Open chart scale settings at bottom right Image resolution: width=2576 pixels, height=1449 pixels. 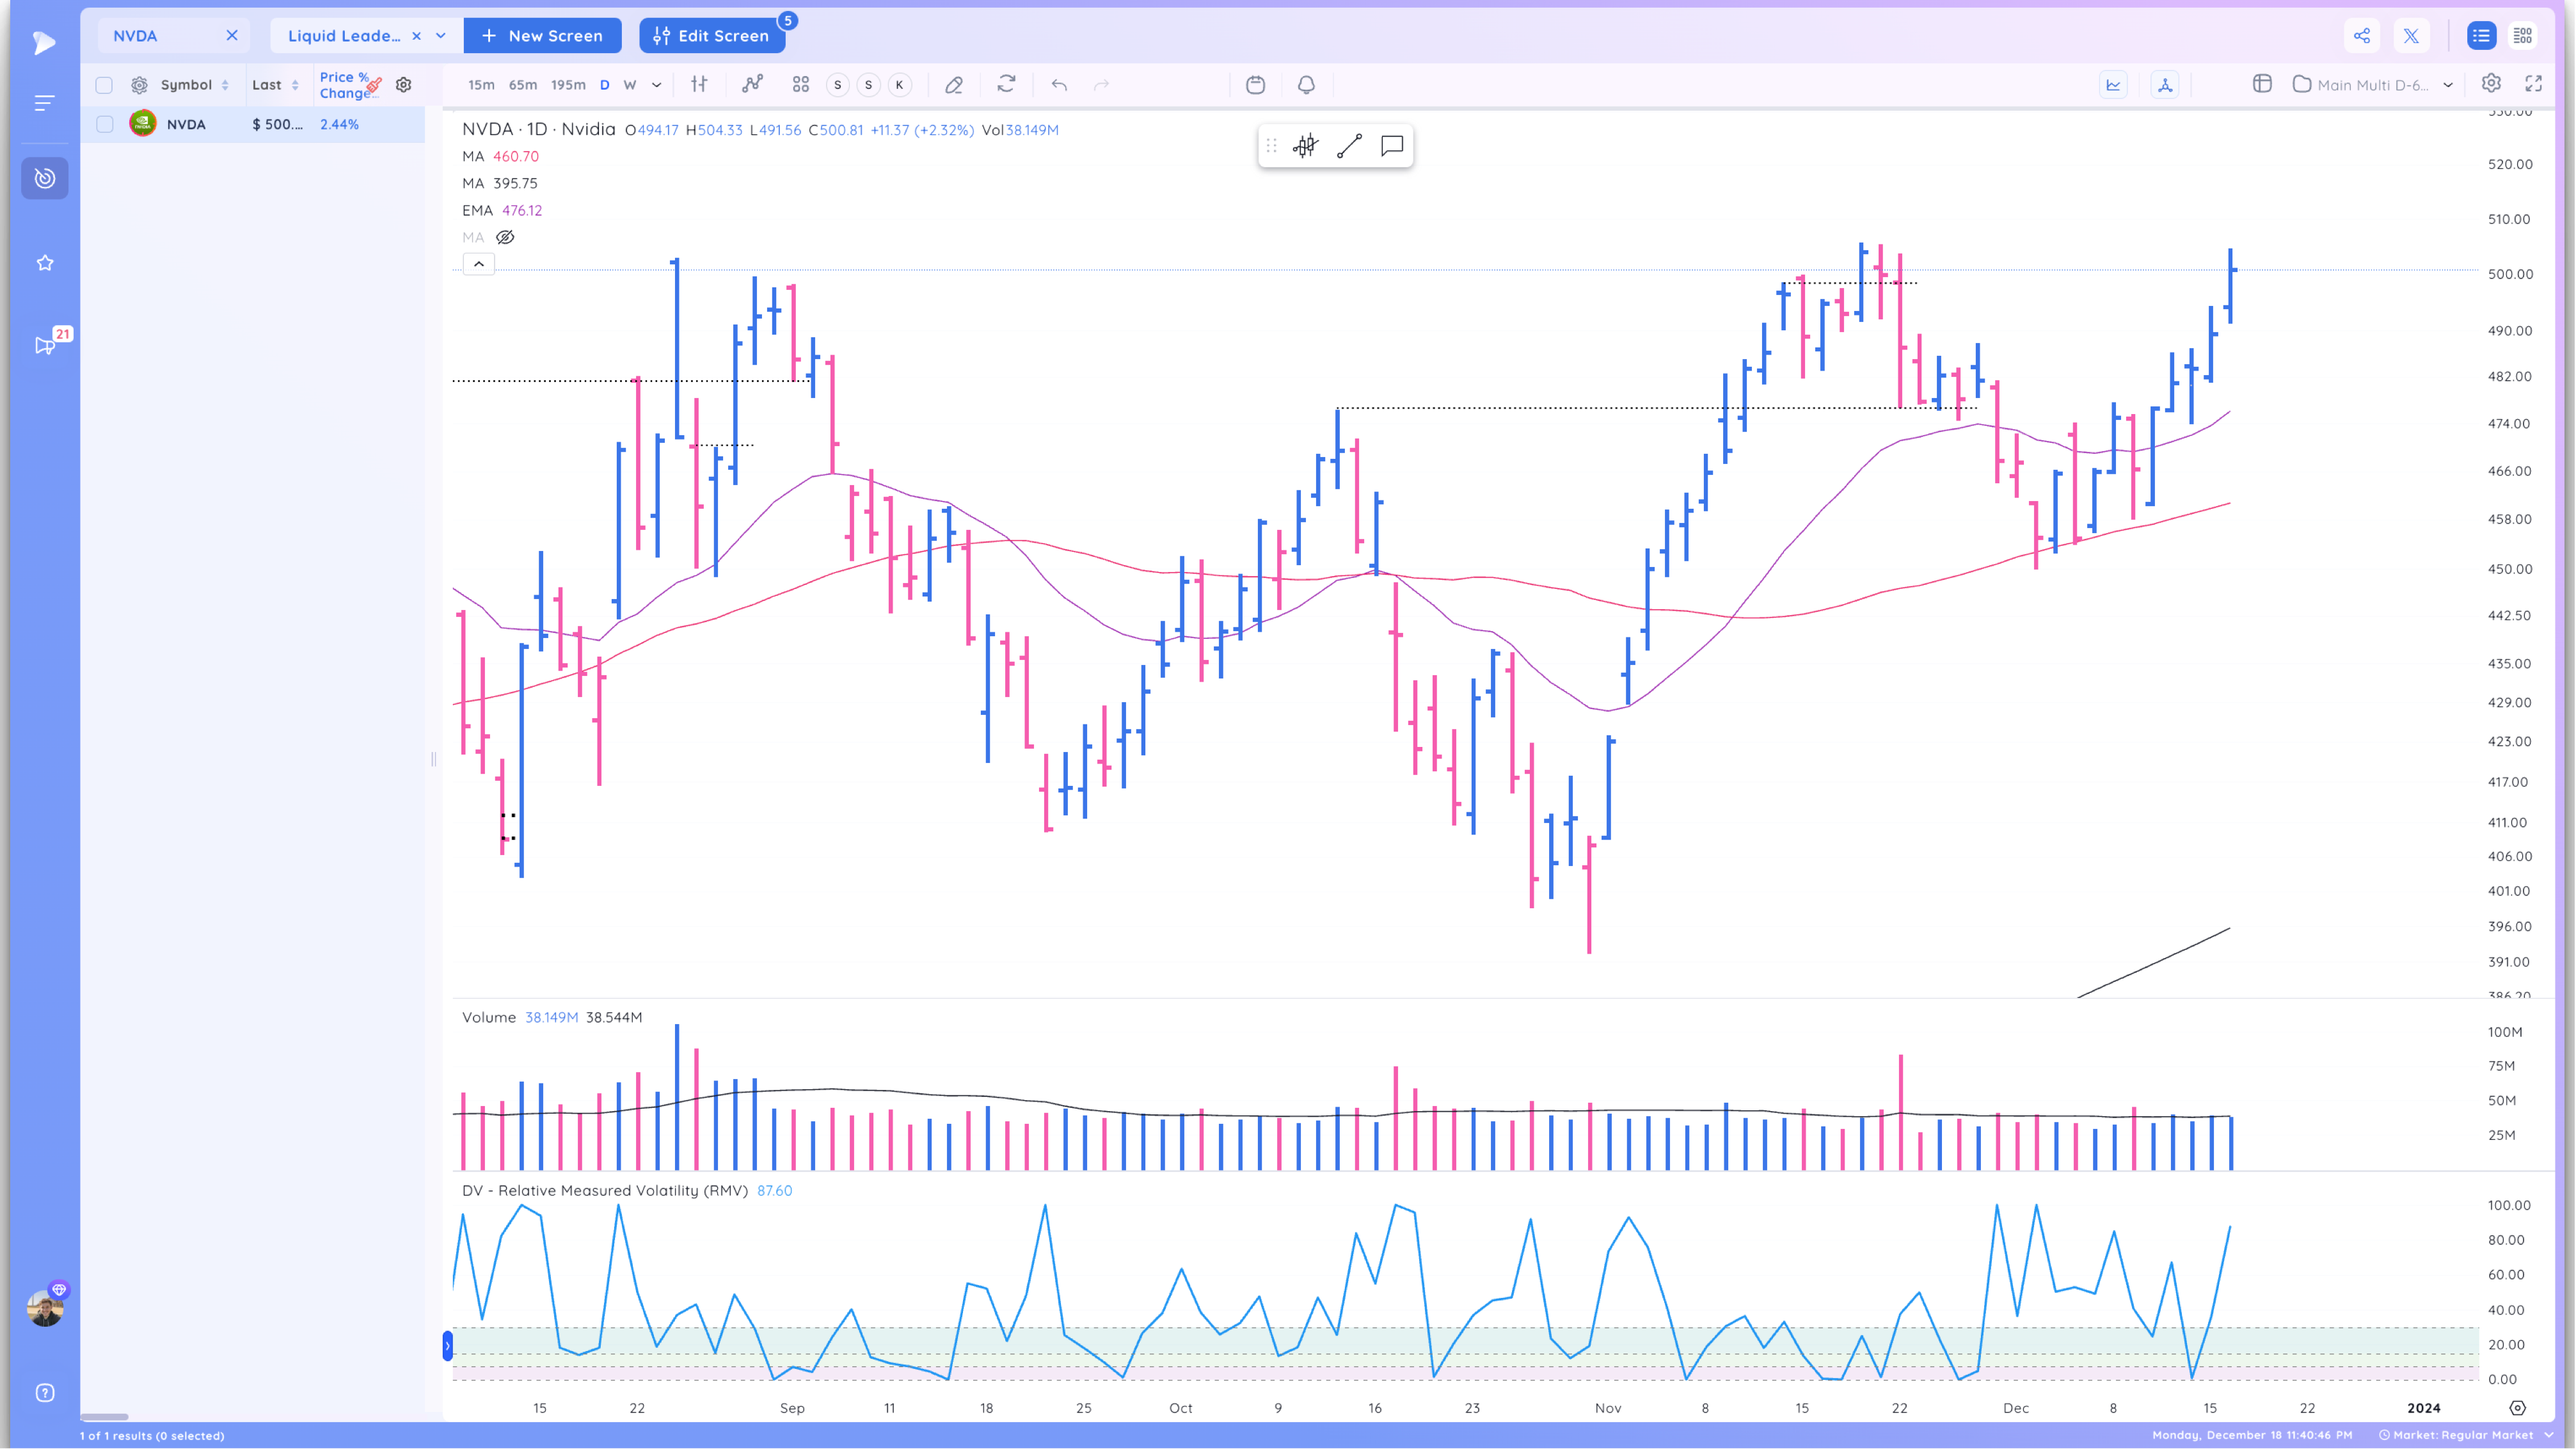coord(2518,1408)
